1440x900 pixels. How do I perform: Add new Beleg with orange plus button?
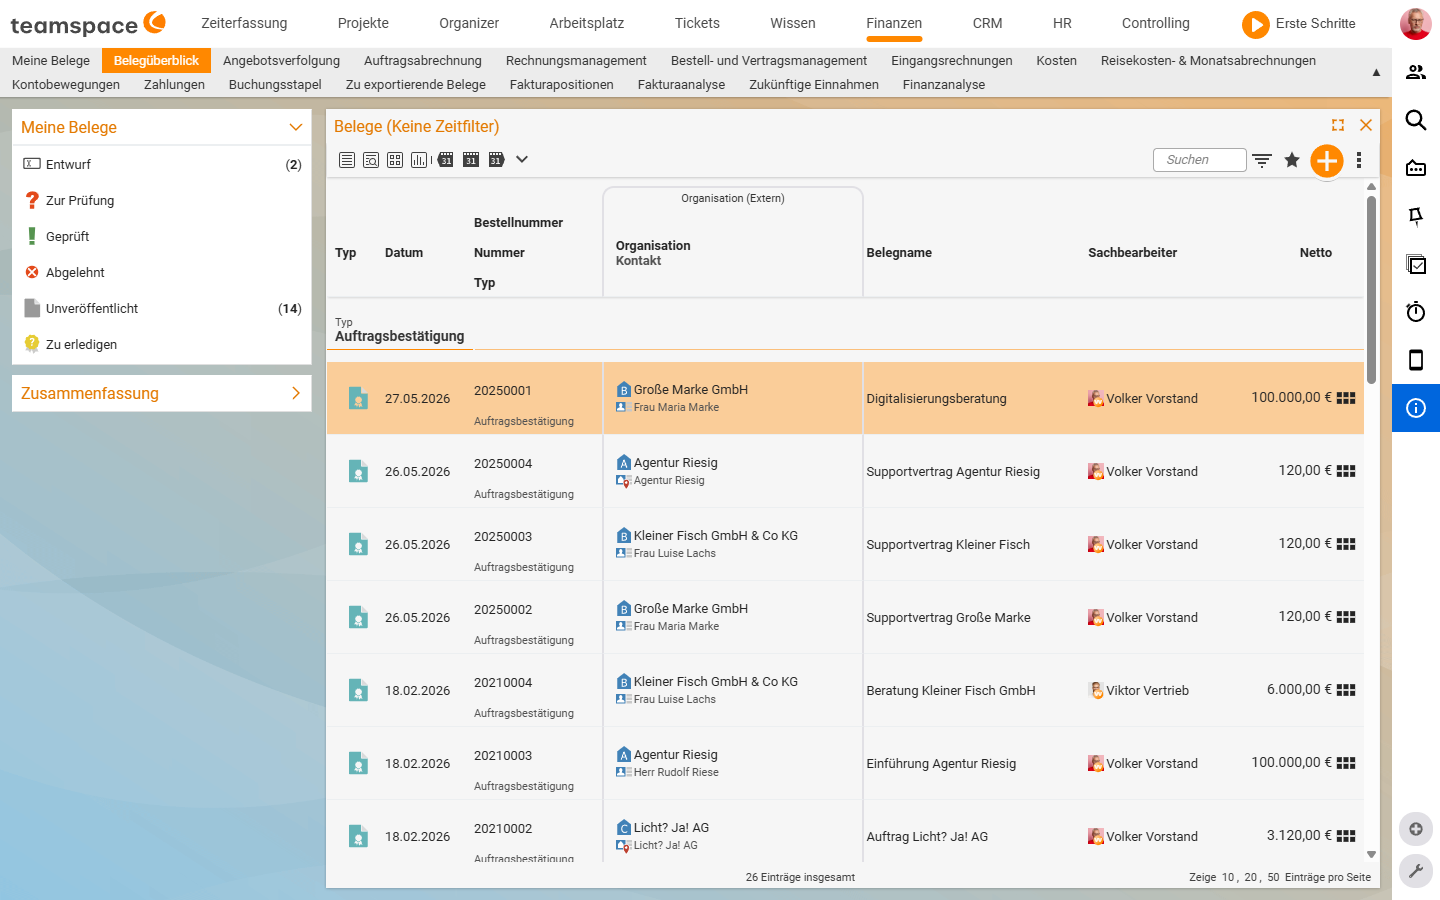pos(1327,160)
